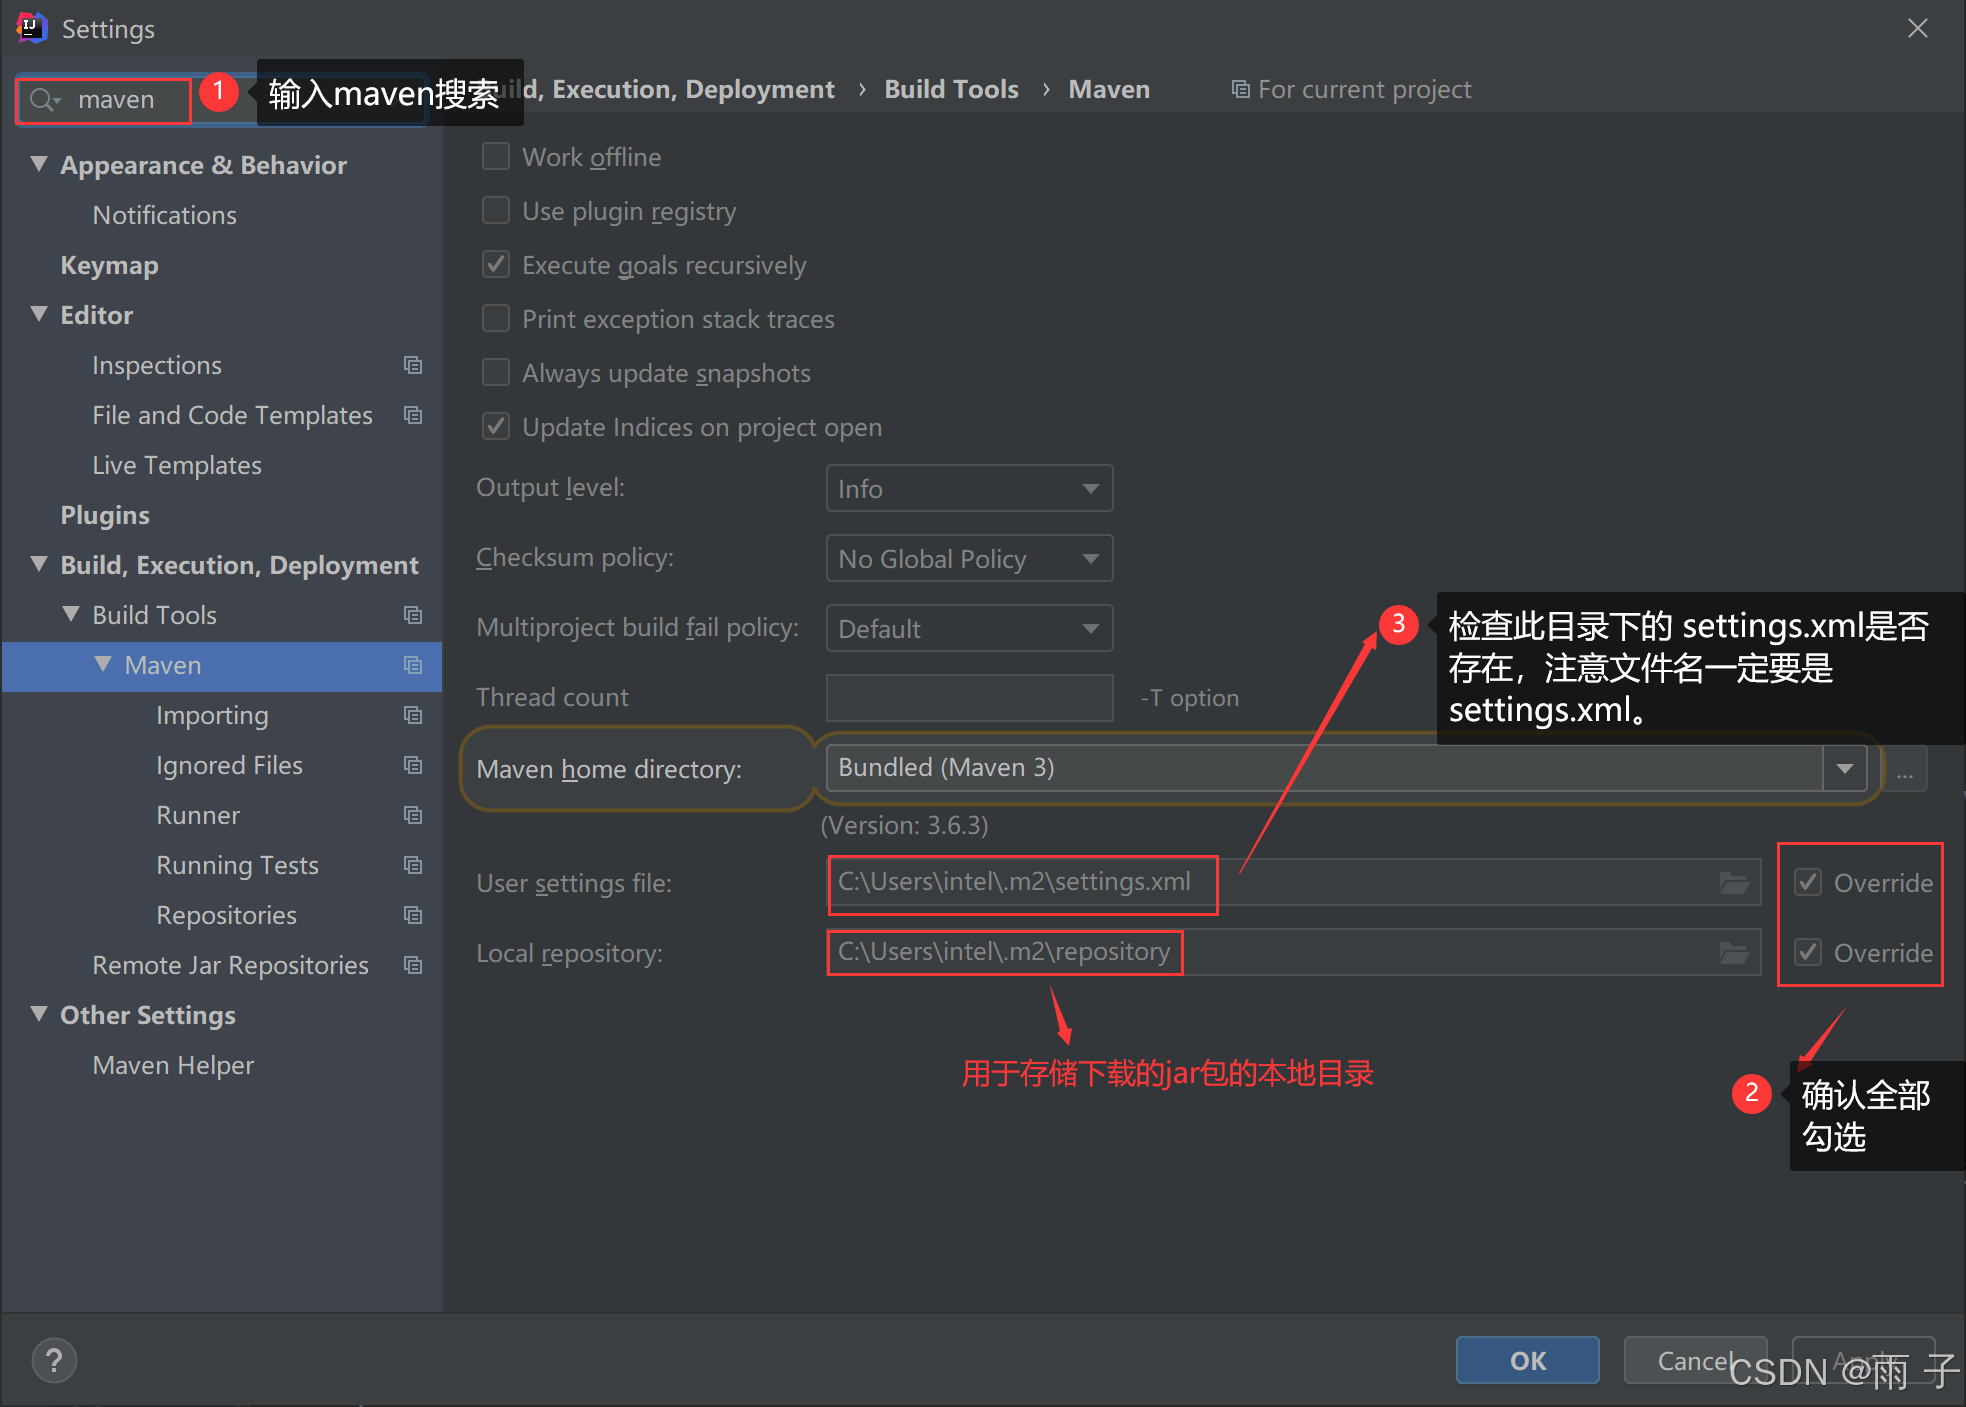Open the Checksum policy dropdown
Image resolution: width=1966 pixels, height=1407 pixels.
[969, 559]
